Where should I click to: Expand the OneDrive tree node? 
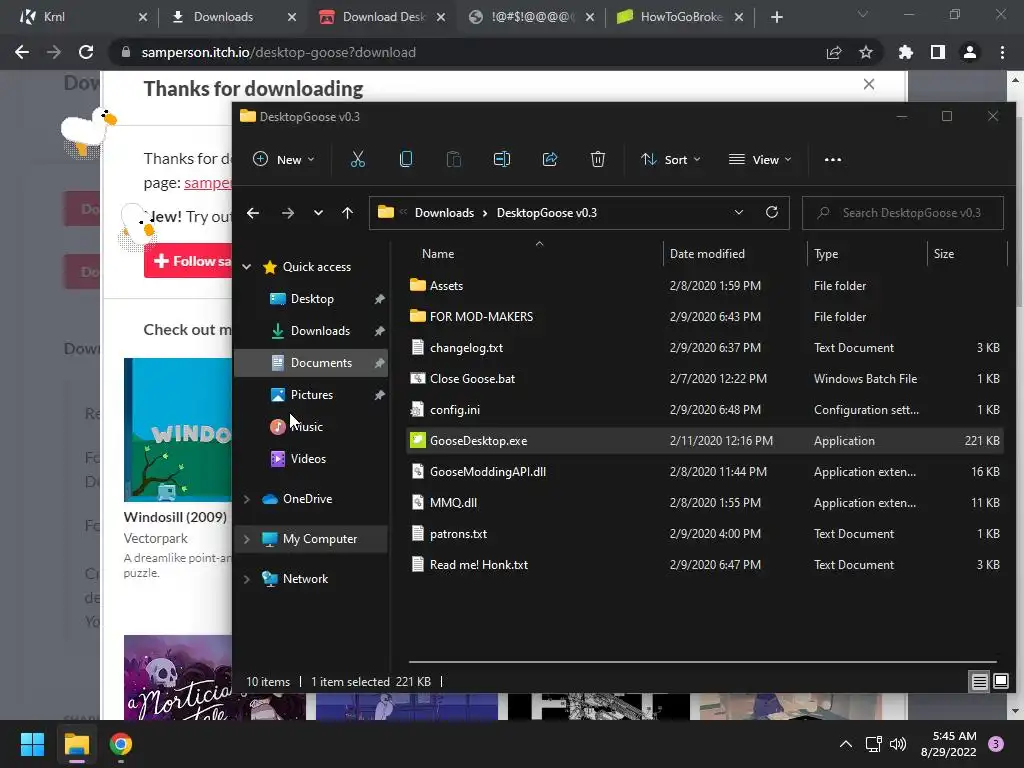(247, 499)
